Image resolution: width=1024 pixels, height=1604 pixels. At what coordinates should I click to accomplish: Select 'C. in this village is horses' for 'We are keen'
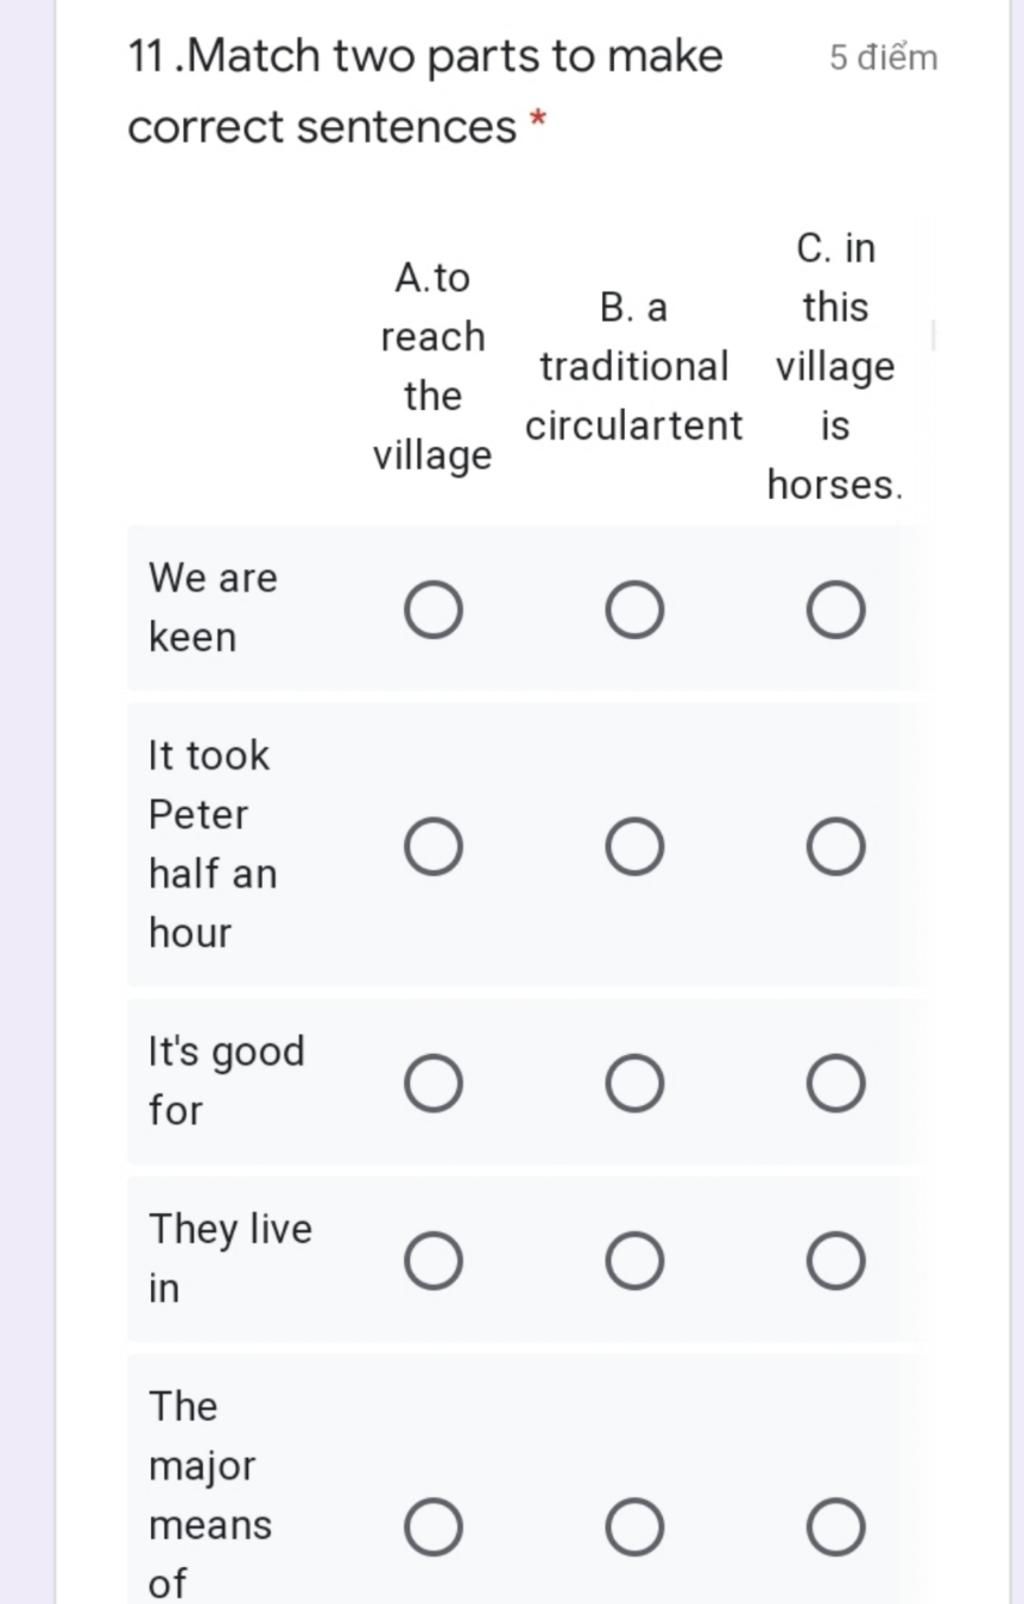click(x=836, y=610)
